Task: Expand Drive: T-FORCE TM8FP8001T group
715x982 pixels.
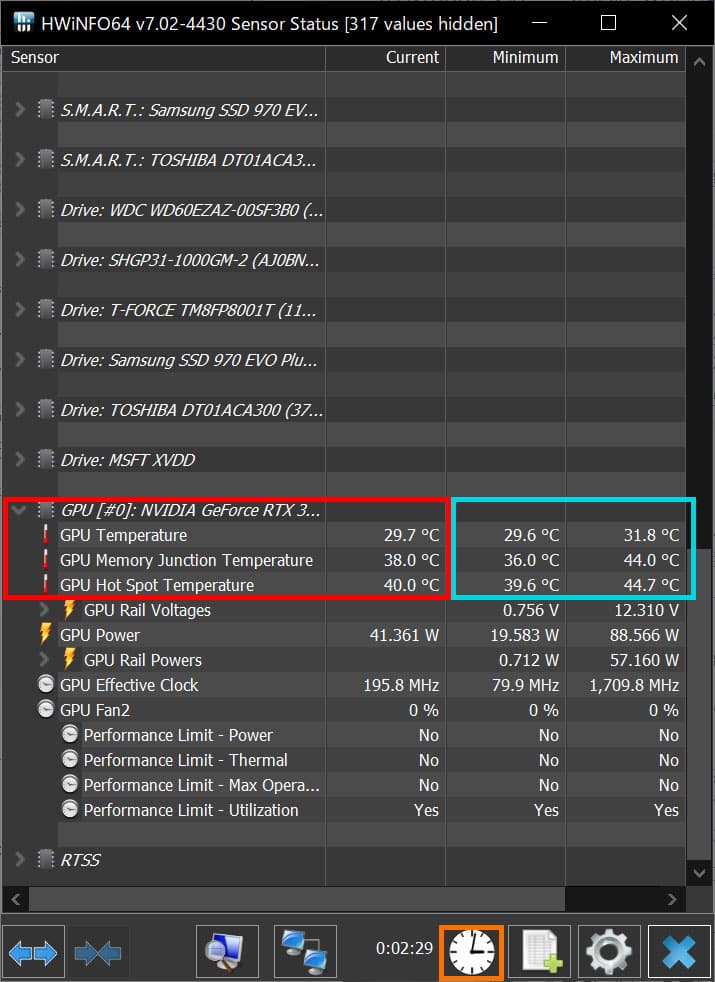Action: [x=20, y=309]
